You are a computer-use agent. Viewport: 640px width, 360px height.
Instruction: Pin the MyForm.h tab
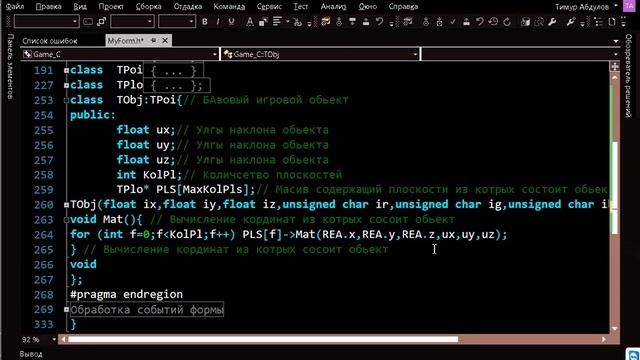click(153, 40)
